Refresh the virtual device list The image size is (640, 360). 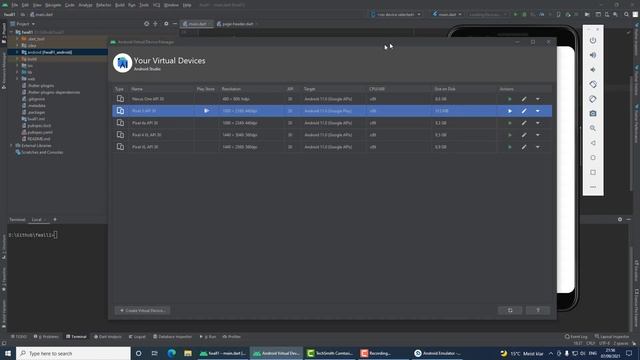[x=510, y=311]
